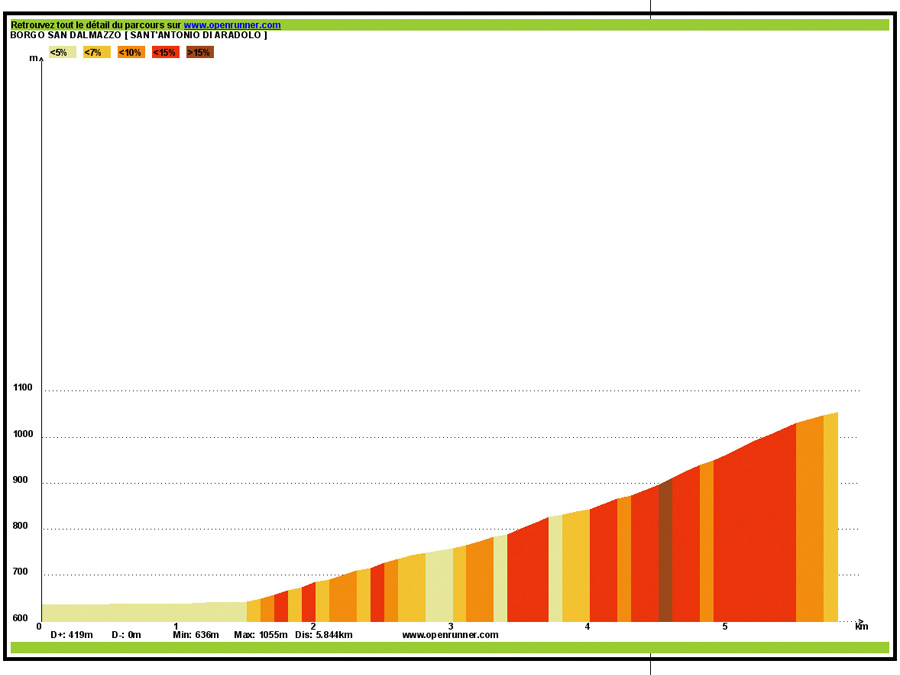Image resolution: width=900 pixels, height=675 pixels.
Task: Click the >15% brown legend swatch
Action: click(x=200, y=52)
